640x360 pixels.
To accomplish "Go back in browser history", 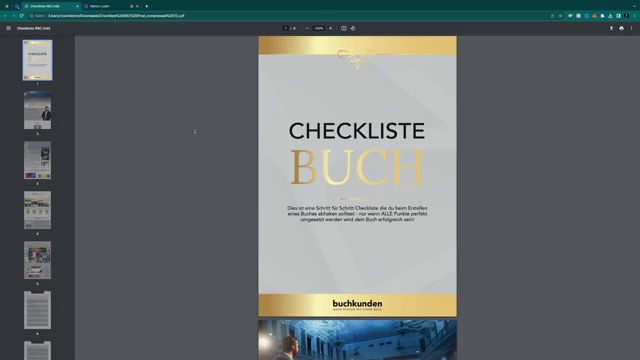I will click(x=5, y=16).
